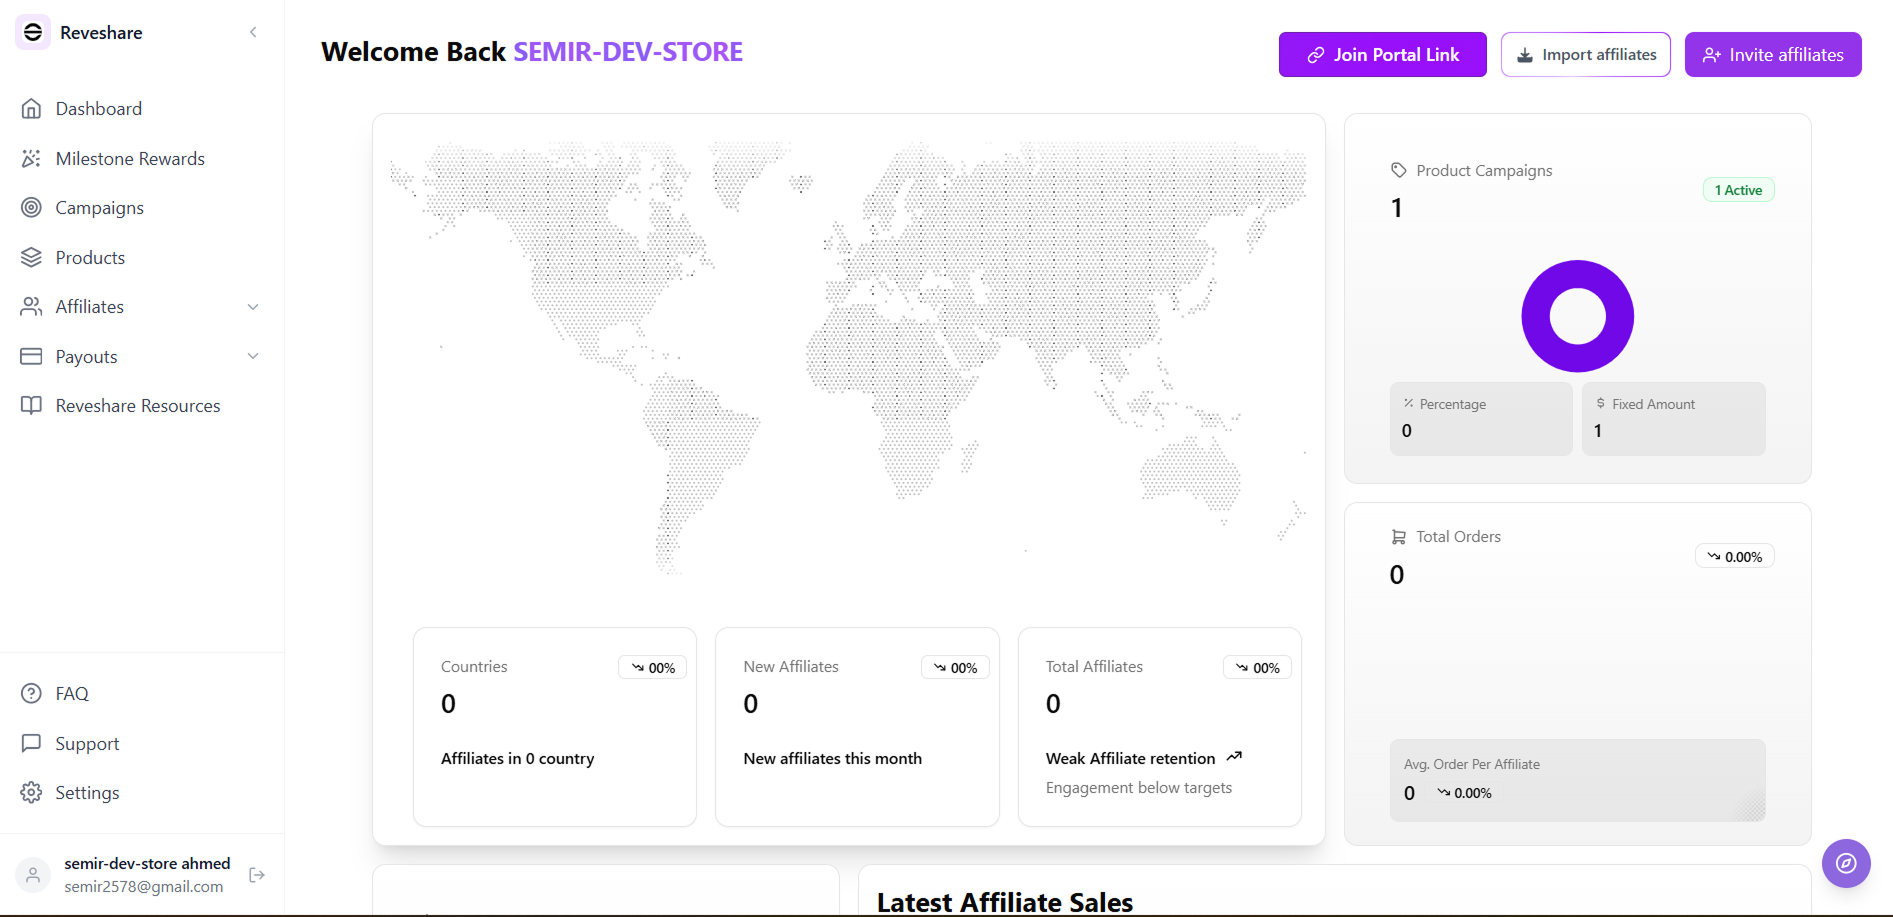
Task: Click the Affiliates people icon
Action: click(32, 306)
